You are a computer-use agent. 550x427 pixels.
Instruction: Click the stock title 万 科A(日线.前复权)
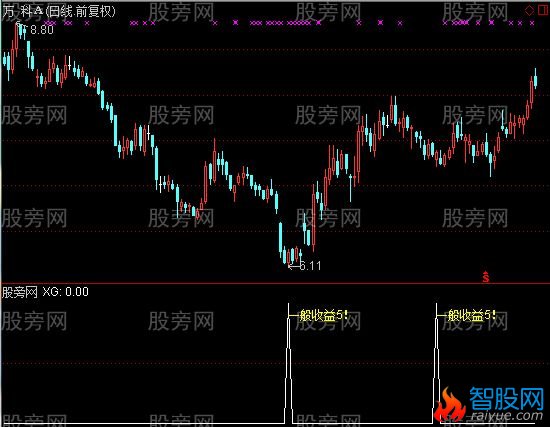tap(59, 12)
